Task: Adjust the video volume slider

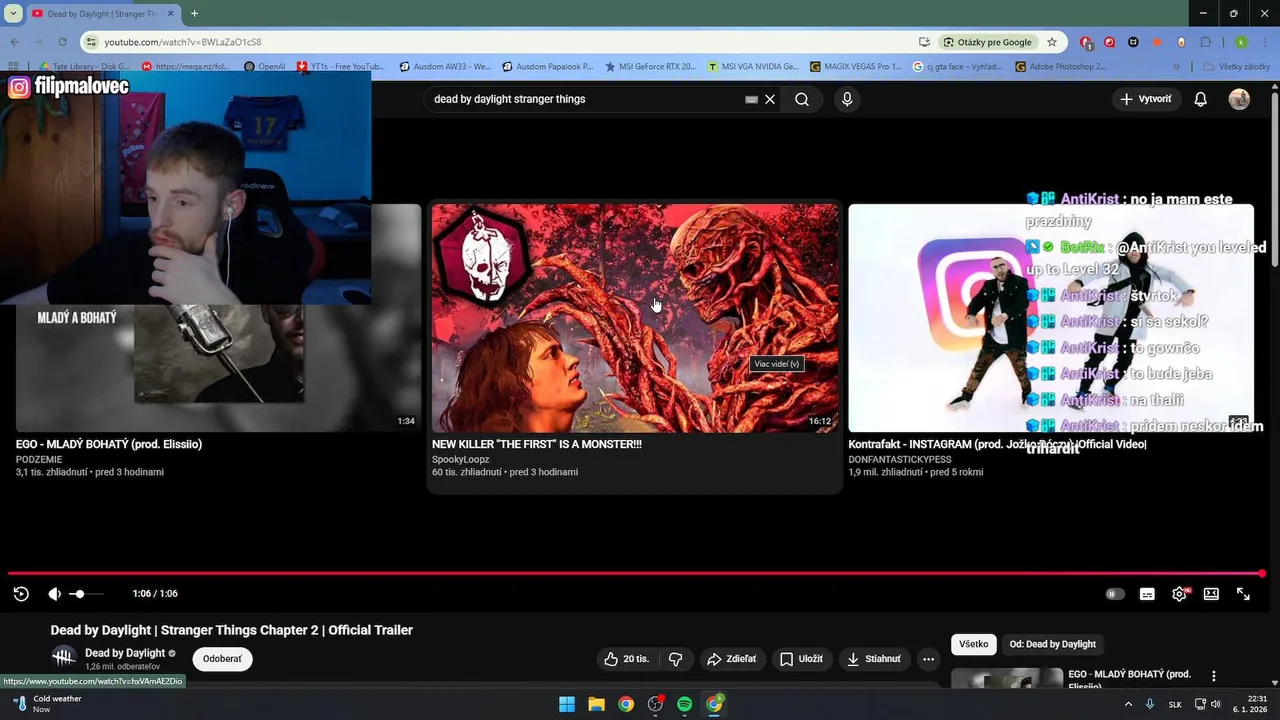Action: click(86, 594)
